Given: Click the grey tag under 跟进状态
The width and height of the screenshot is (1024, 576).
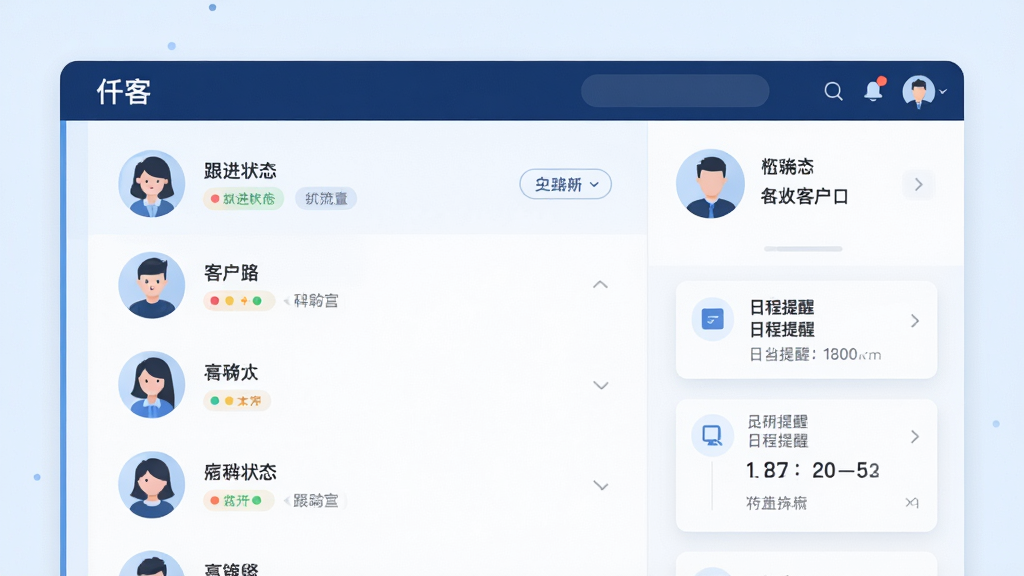Looking at the screenshot, I should (326, 199).
